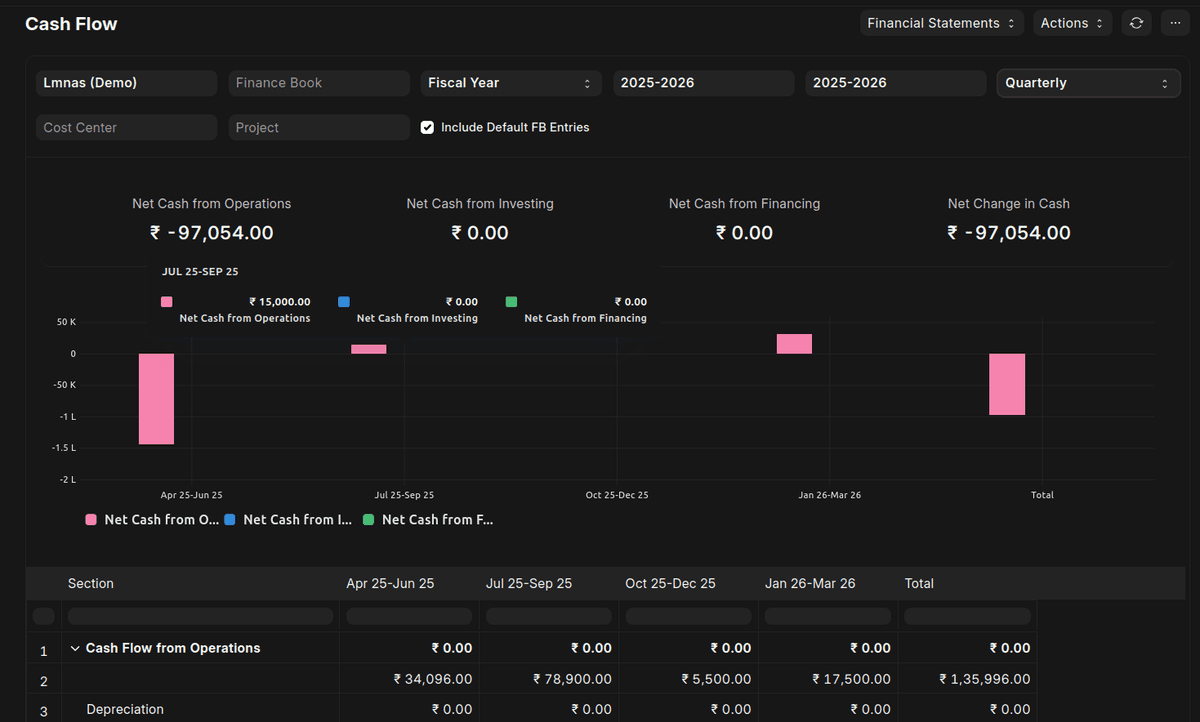Click the ₹ 17,500.00 cell
Viewport: 1200px width, 722px height.
click(852, 679)
